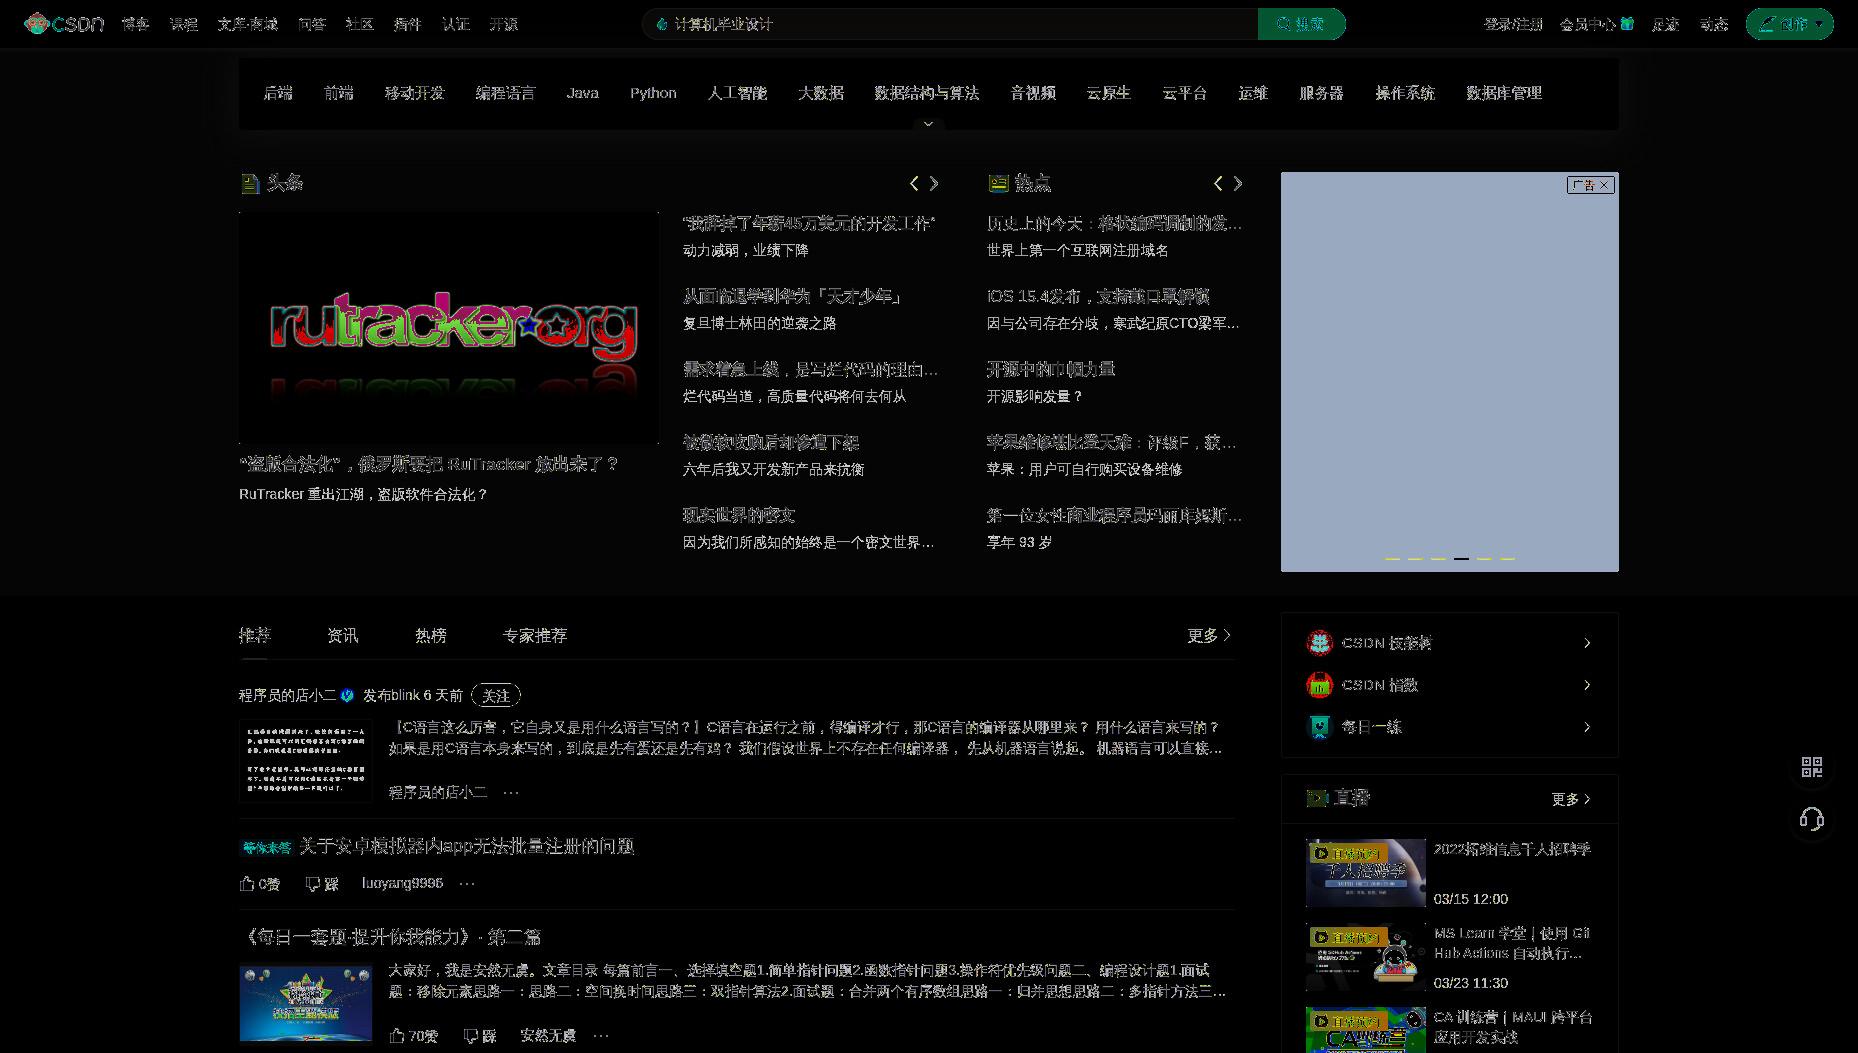This screenshot has width=1858, height=1053.
Task: Select the 人工智能 category tab
Action: click(x=737, y=93)
